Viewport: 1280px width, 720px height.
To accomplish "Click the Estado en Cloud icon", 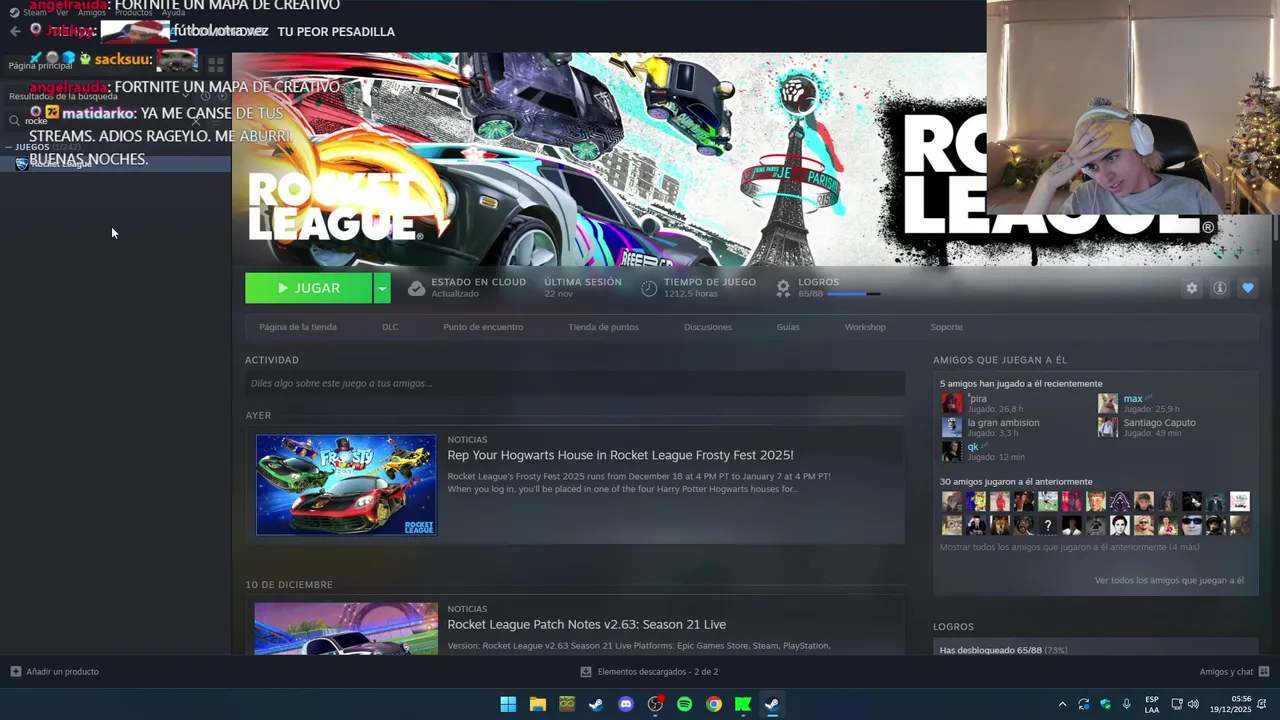I will 416,288.
